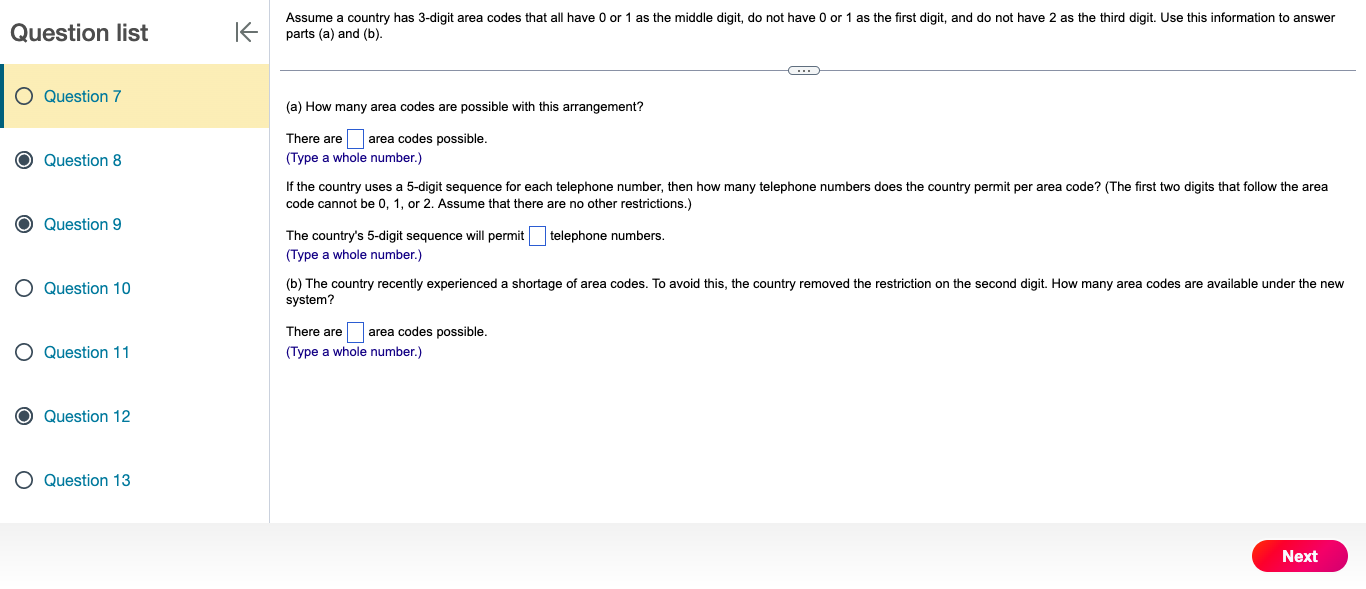
Task: Open Question 13 from the list
Action: click(86, 480)
